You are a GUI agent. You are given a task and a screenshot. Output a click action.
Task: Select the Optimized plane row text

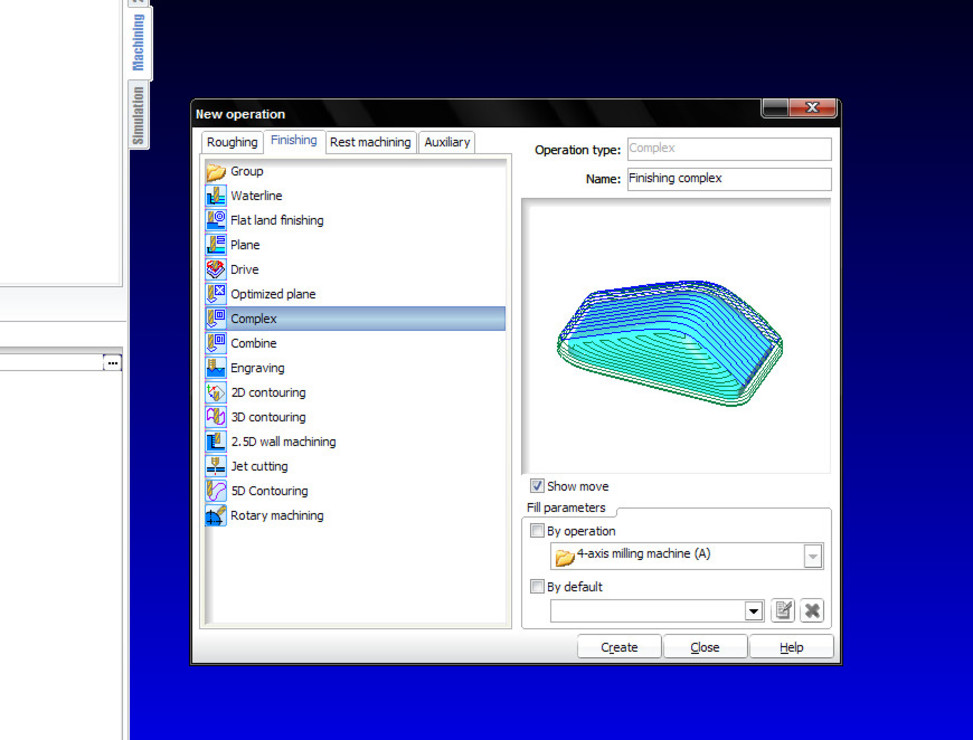273,294
